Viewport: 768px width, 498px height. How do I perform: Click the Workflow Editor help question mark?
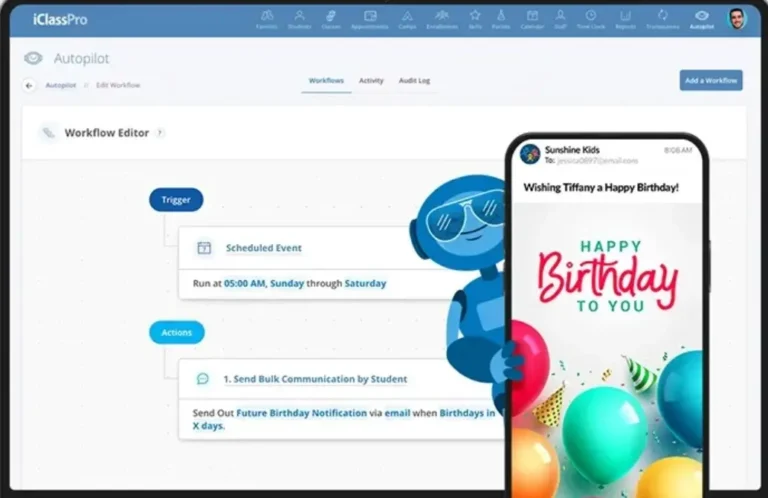pyautogui.click(x=160, y=133)
